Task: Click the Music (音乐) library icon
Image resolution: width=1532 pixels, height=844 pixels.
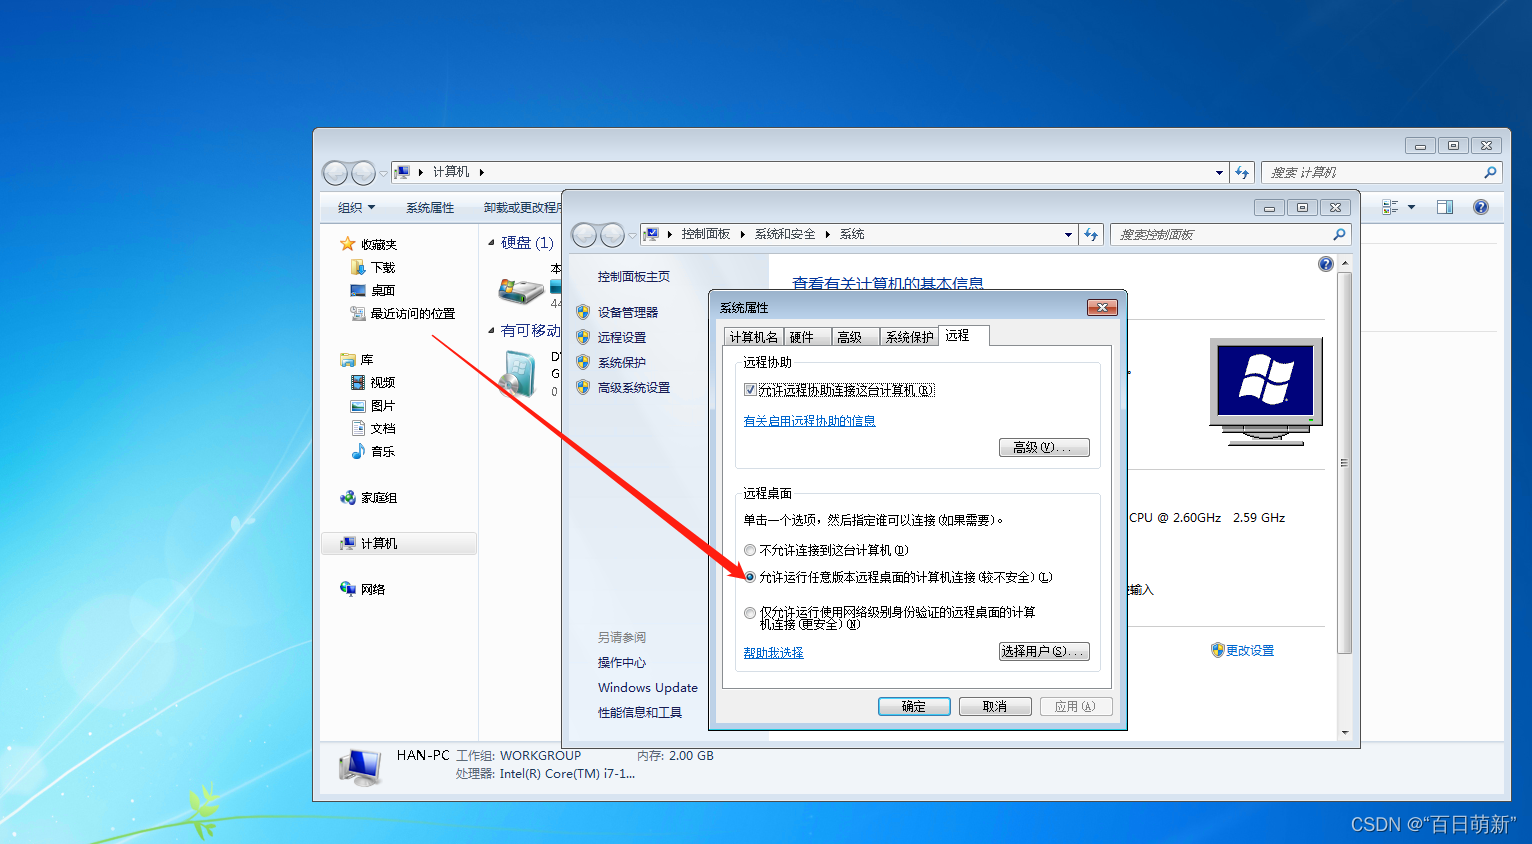Action: [358, 451]
